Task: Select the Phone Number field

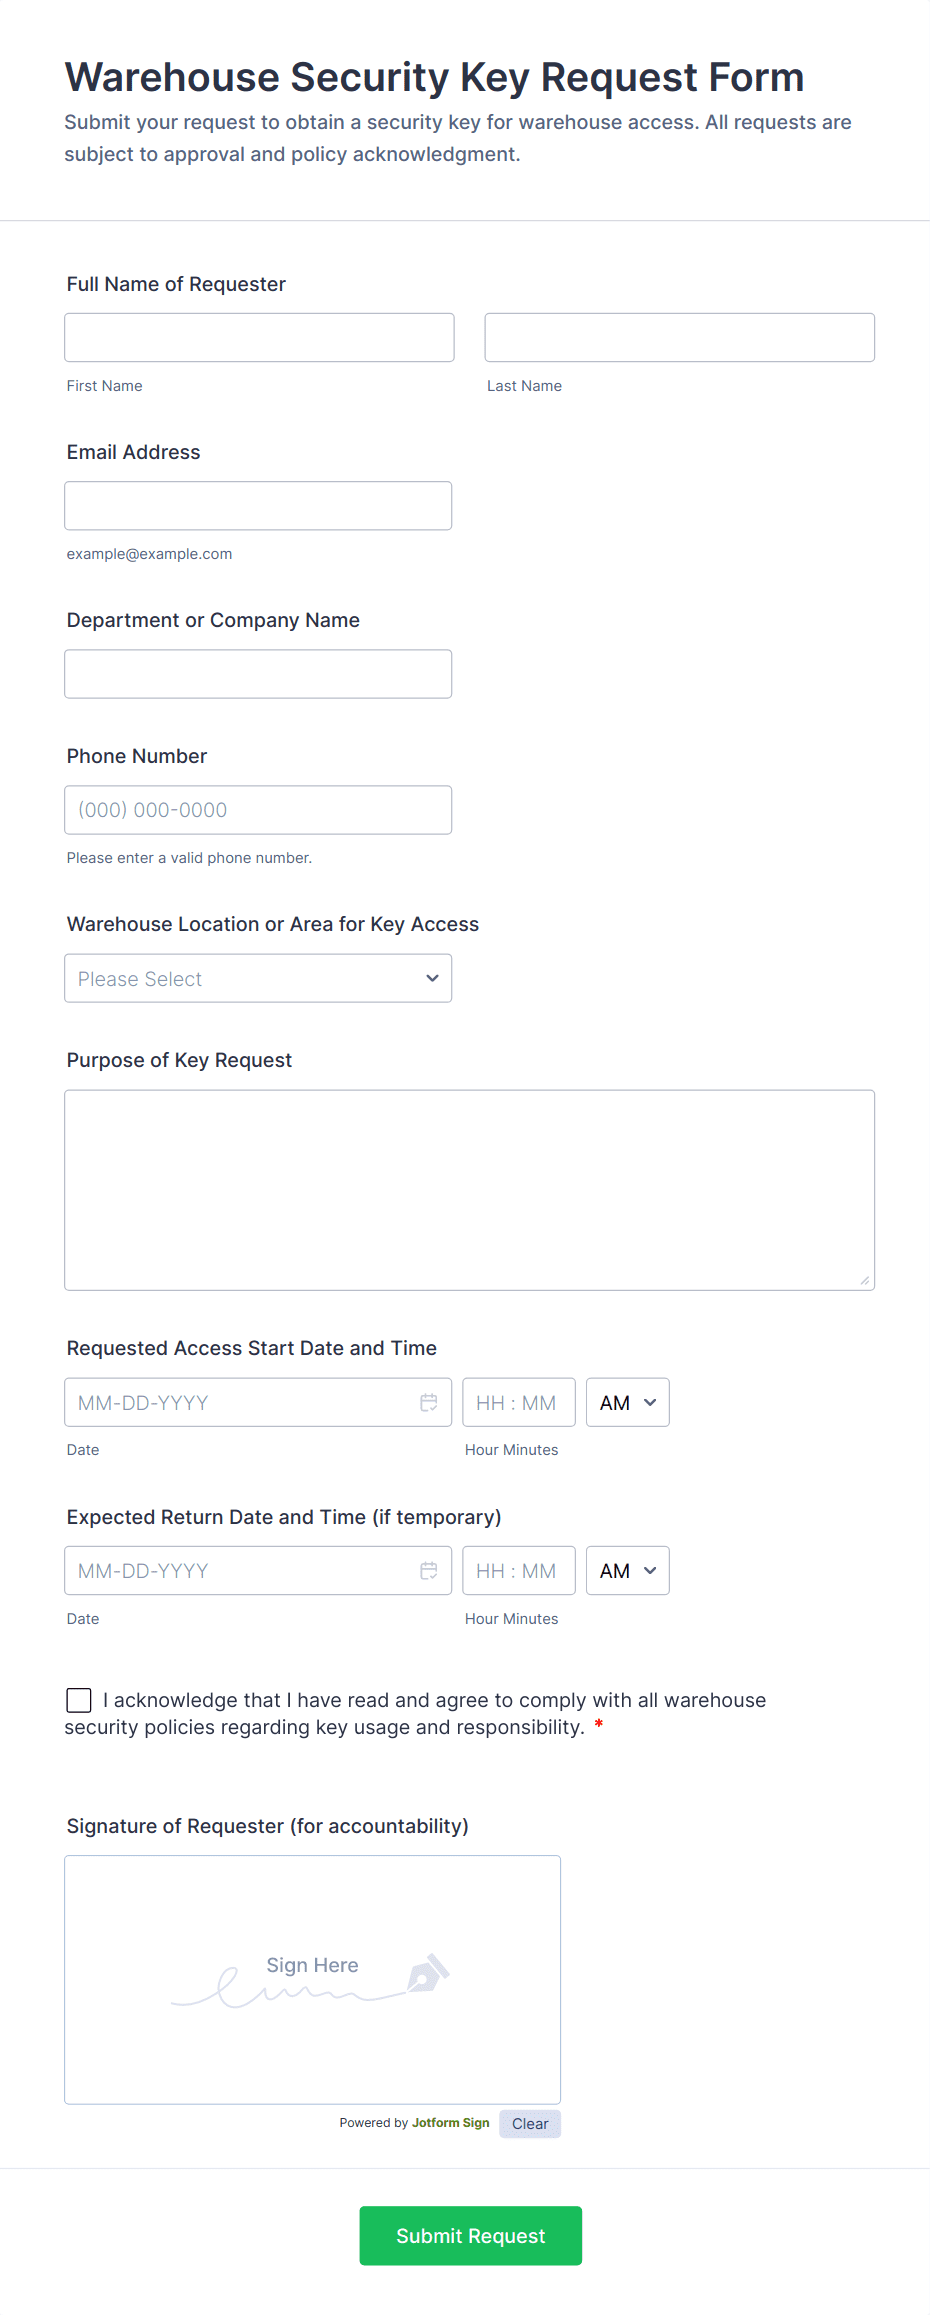Action: (x=258, y=809)
